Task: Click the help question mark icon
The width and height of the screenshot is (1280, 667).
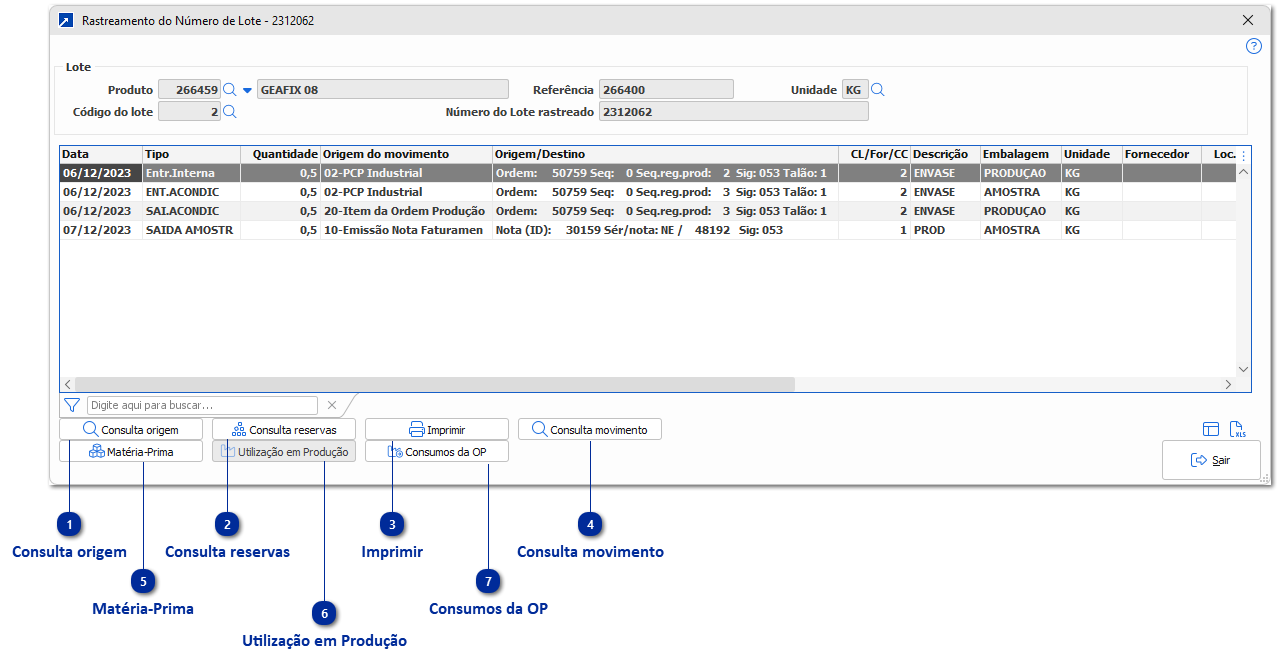Action: coord(1253,46)
